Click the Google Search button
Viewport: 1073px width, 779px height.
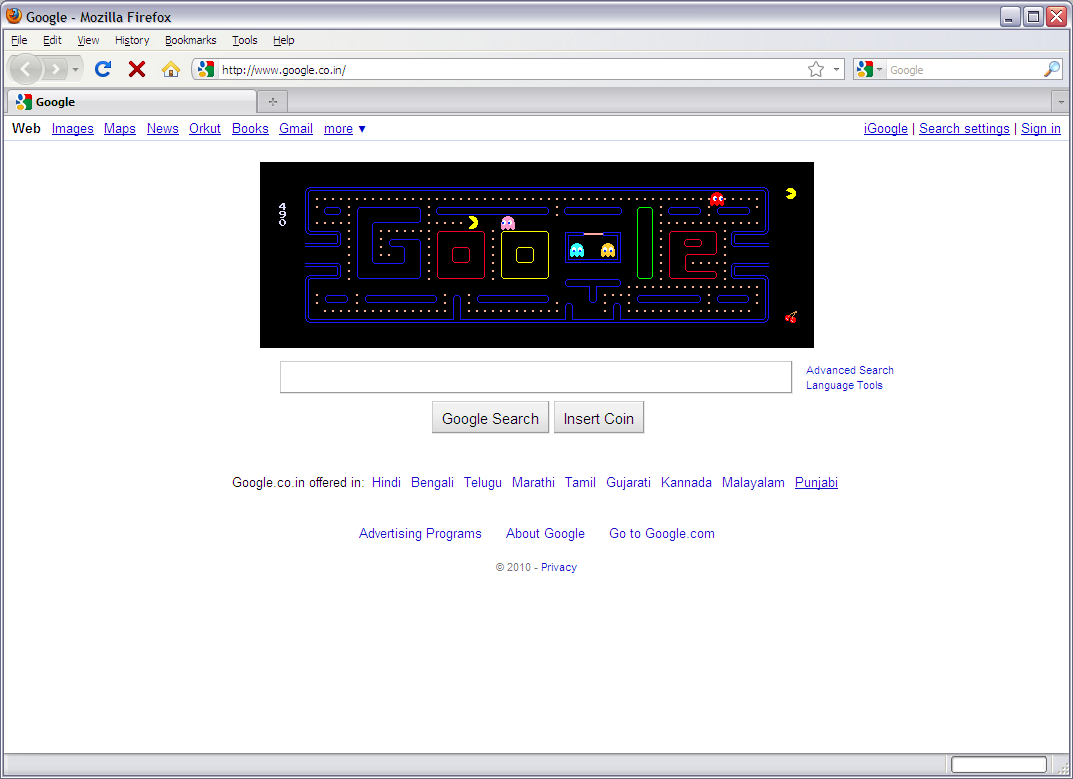click(490, 418)
